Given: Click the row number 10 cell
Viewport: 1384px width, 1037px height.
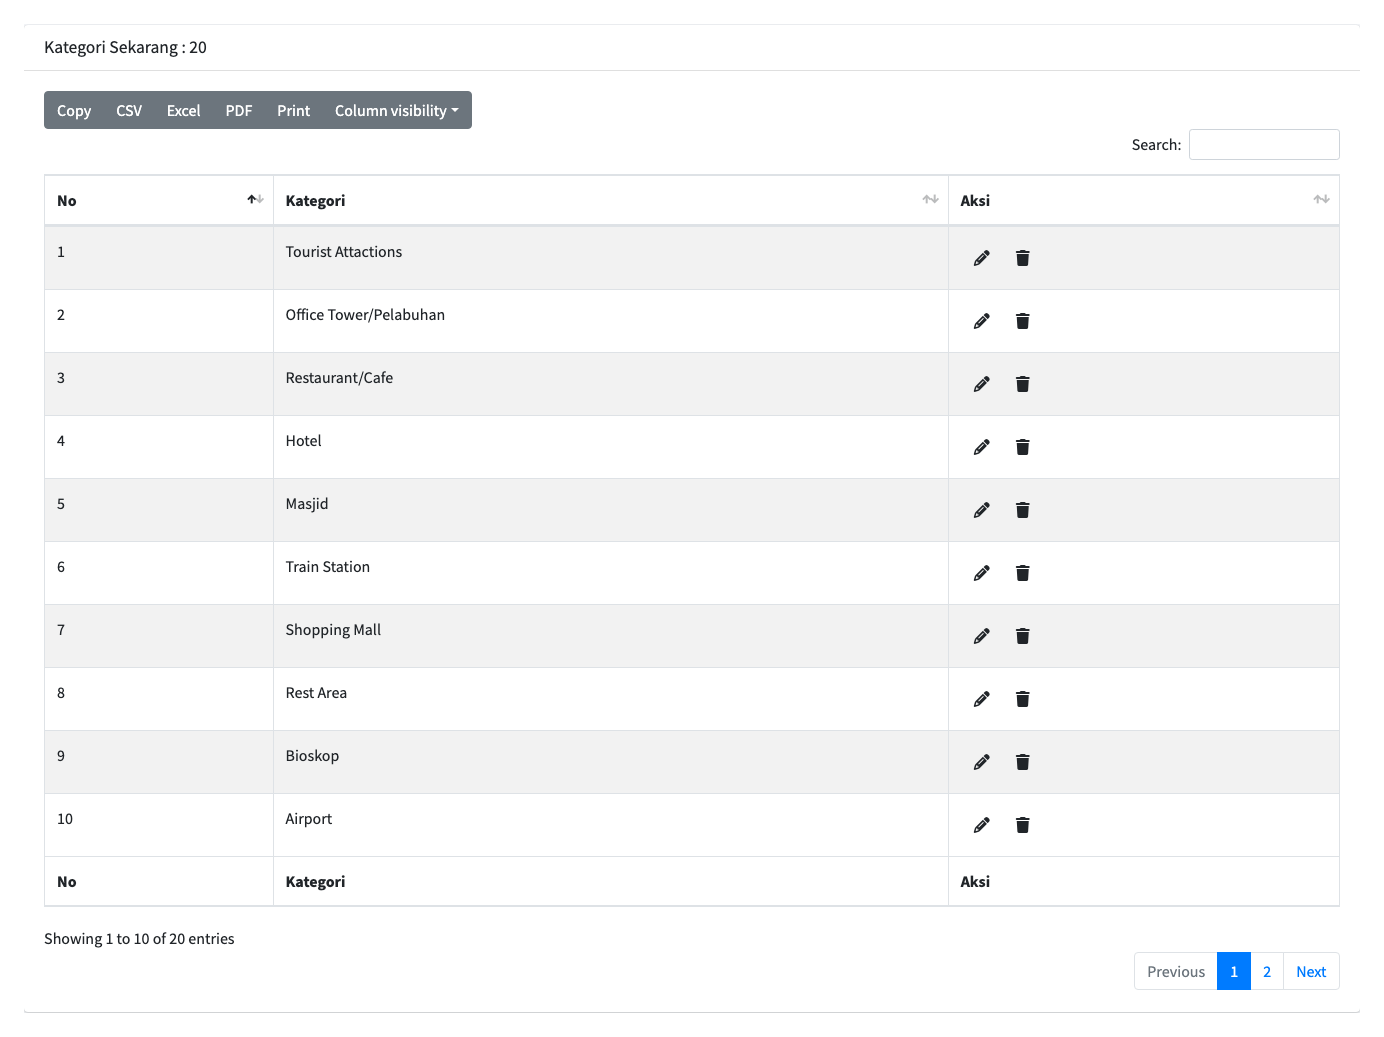Looking at the screenshot, I should pyautogui.click(x=159, y=825).
